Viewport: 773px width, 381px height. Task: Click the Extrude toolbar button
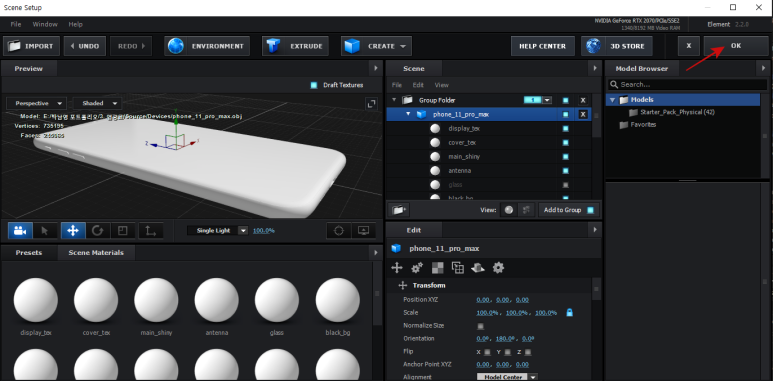click(295, 46)
